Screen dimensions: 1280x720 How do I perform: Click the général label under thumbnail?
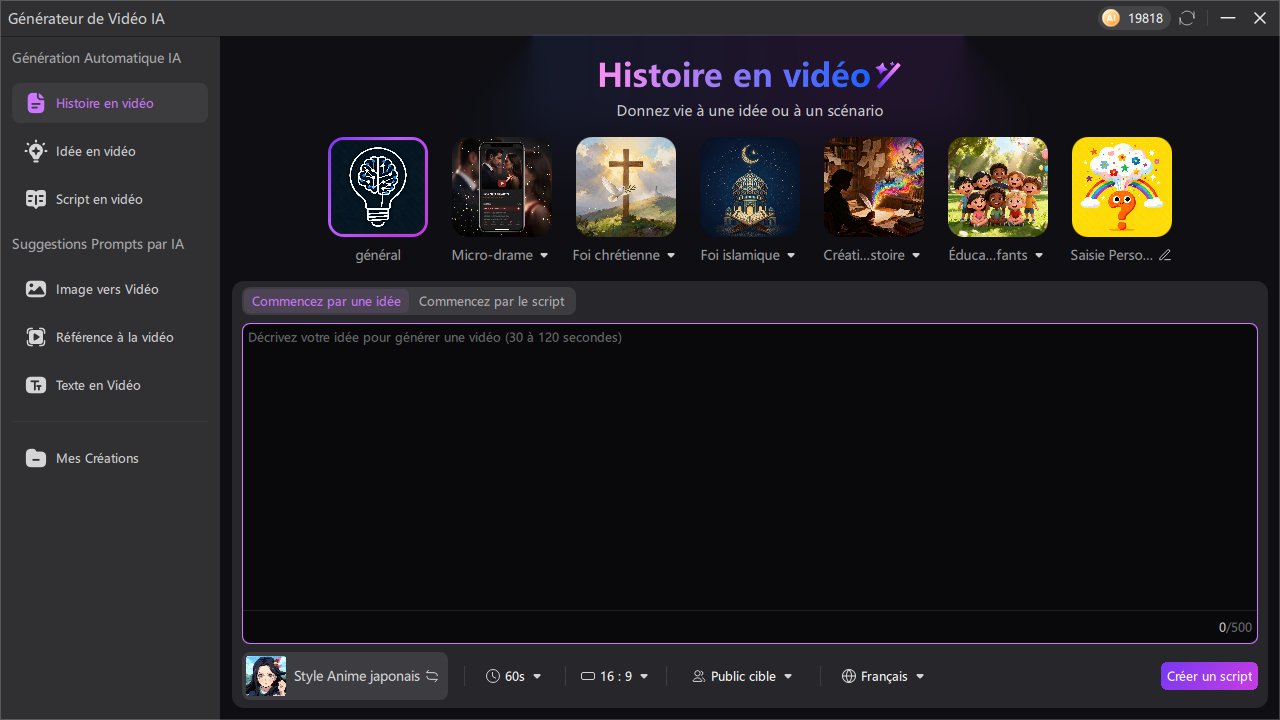tap(378, 255)
